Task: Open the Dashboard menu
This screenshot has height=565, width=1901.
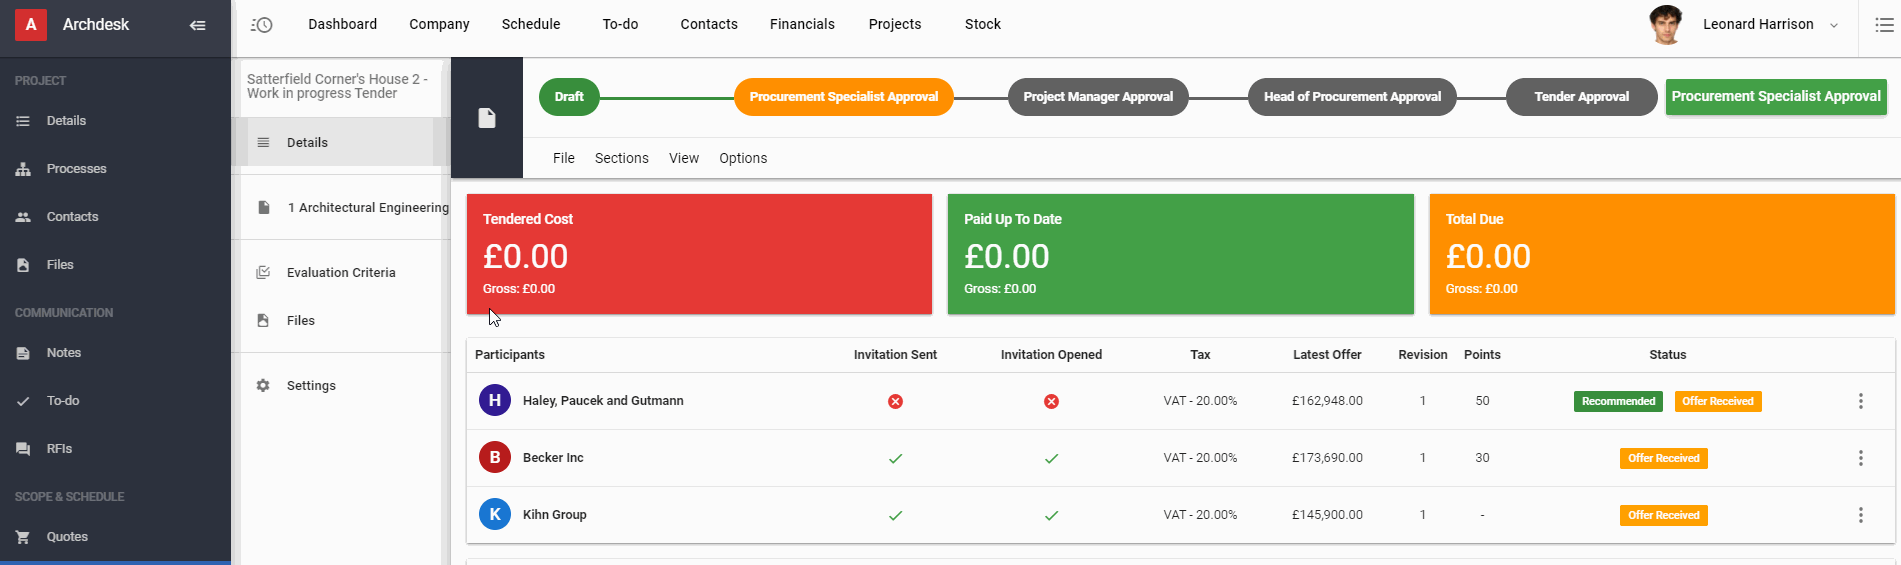Action: pyautogui.click(x=343, y=24)
